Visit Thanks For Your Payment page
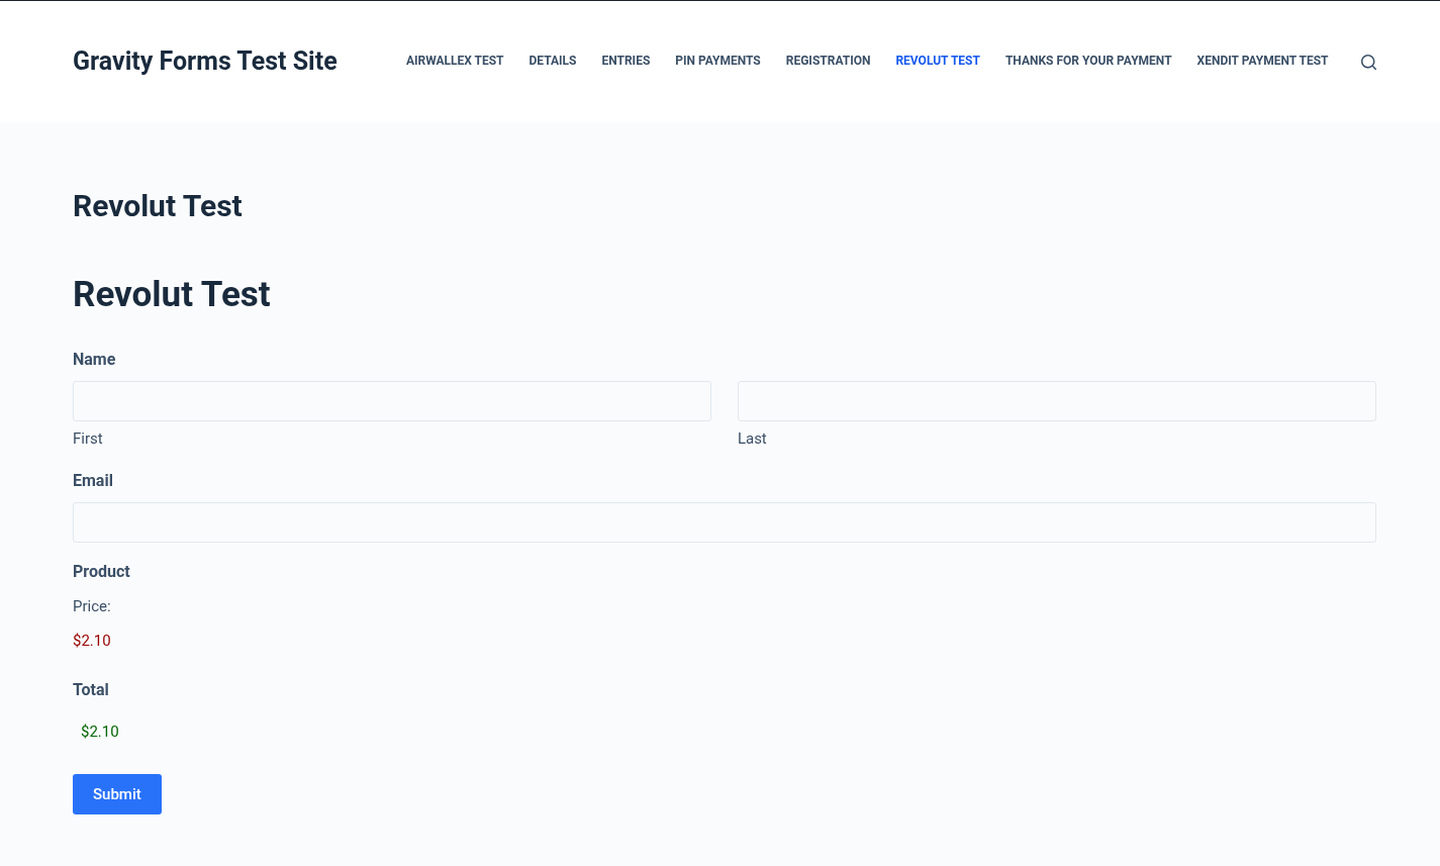The height and width of the screenshot is (866, 1440). [x=1088, y=61]
